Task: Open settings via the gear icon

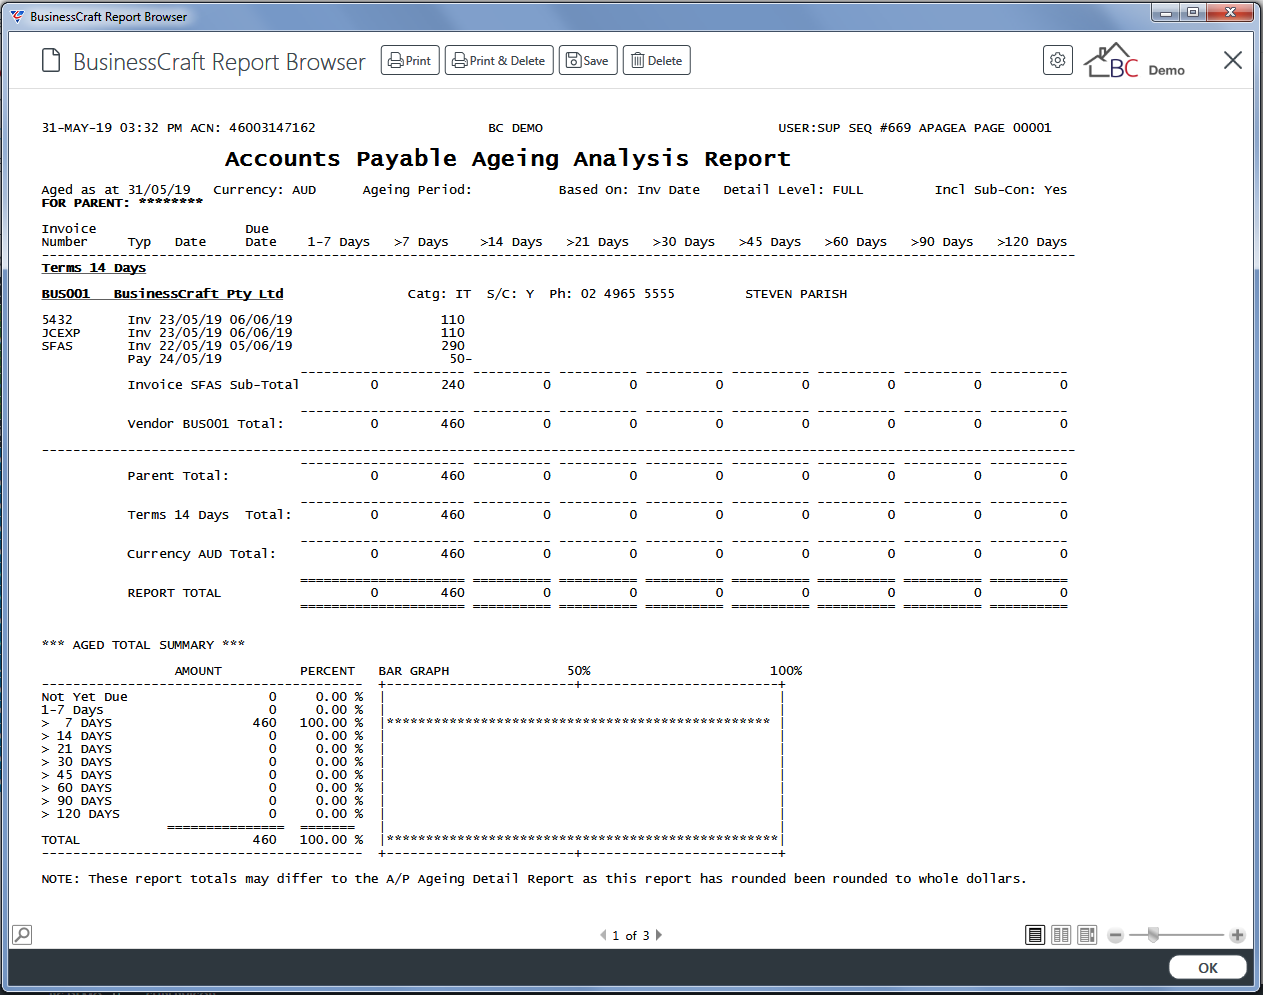Action: click(1058, 60)
